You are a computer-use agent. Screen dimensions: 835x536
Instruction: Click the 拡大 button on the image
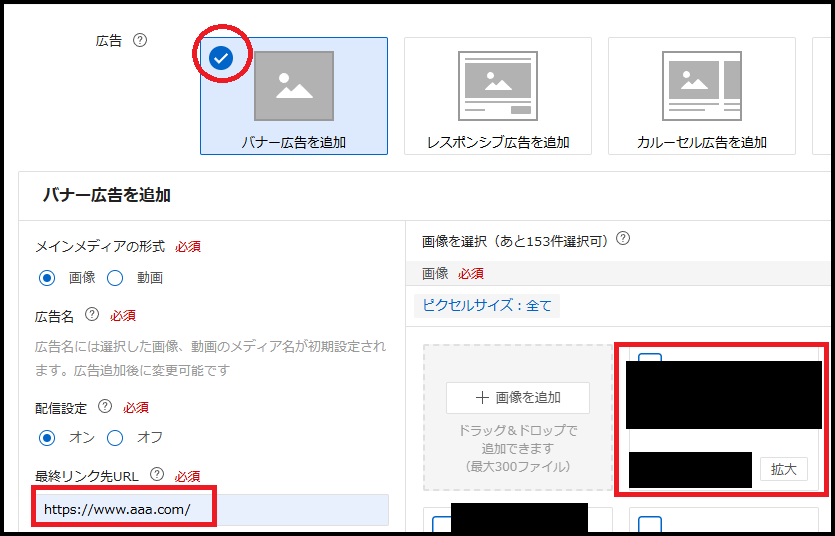coord(784,469)
